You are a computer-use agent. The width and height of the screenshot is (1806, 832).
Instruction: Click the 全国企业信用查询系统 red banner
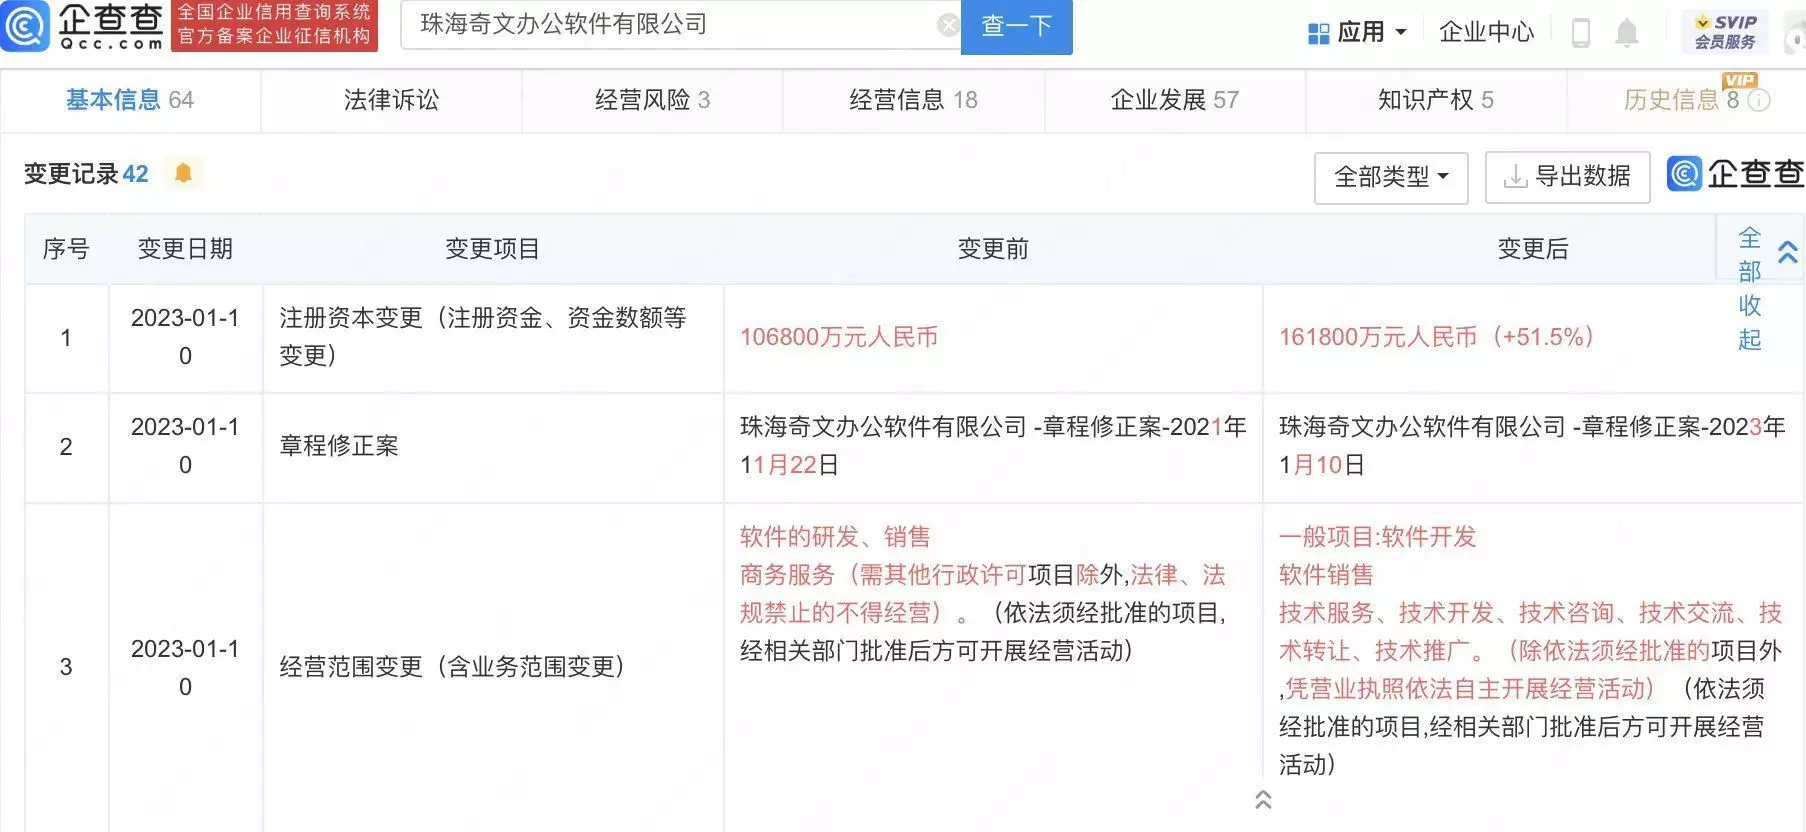[x=274, y=25]
